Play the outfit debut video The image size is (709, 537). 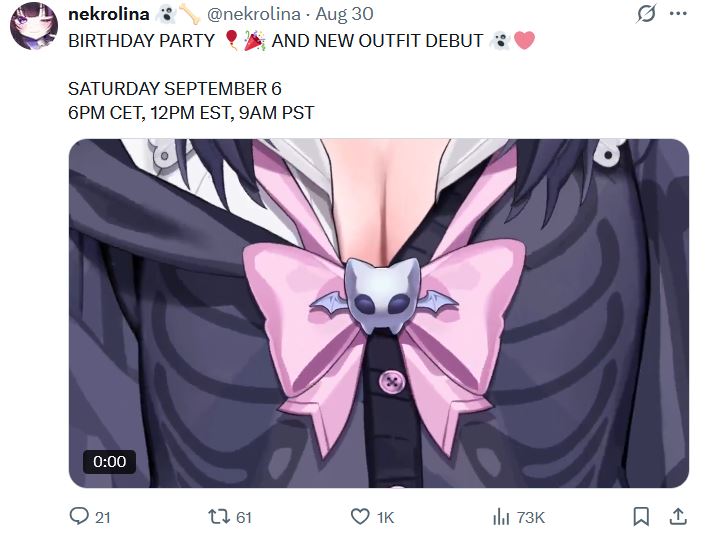point(378,313)
